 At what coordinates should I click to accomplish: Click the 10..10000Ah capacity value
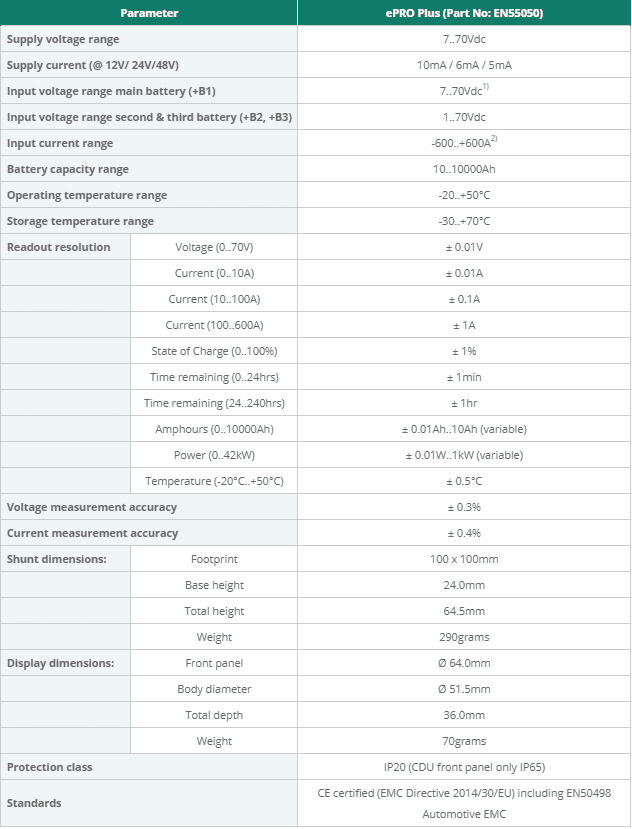tap(464, 169)
